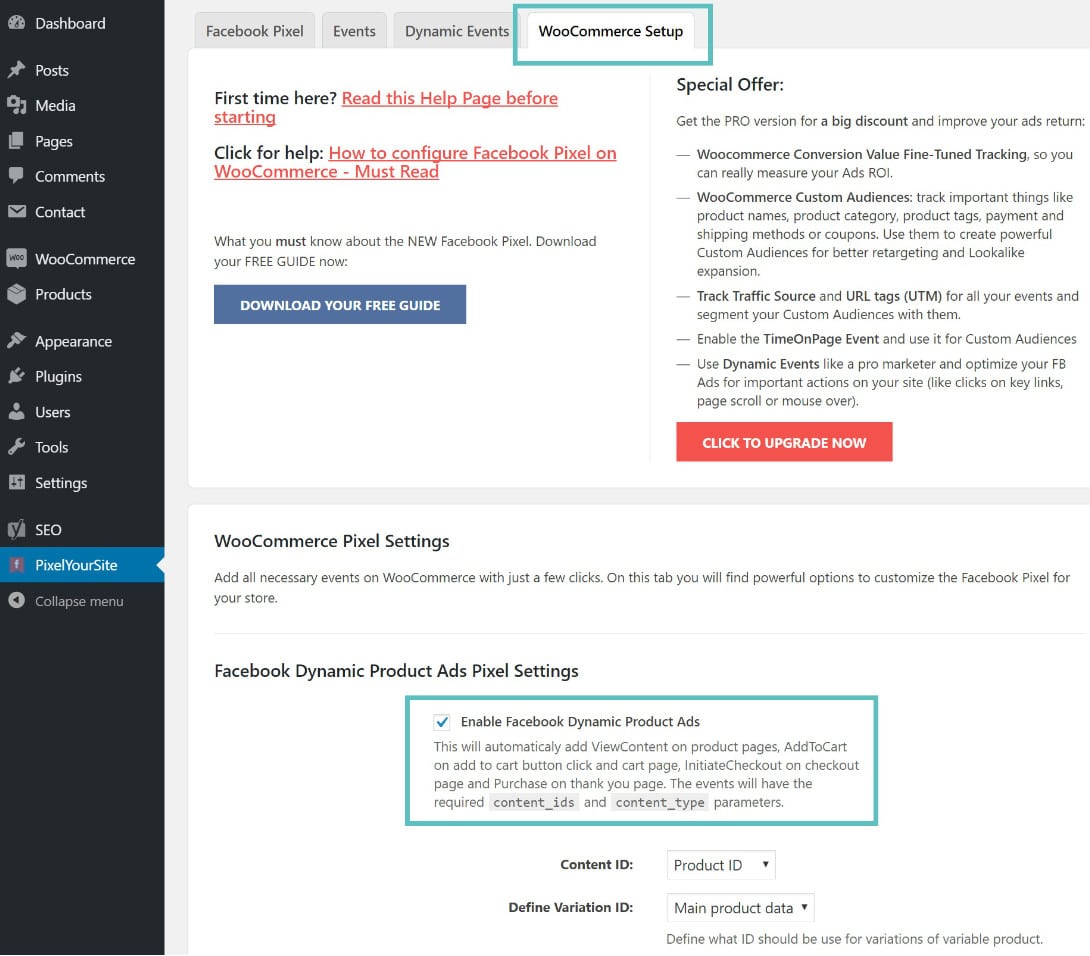Image resolution: width=1090 pixels, height=956 pixels.
Task: Switch to the Dynamic Events tab
Action: [455, 31]
